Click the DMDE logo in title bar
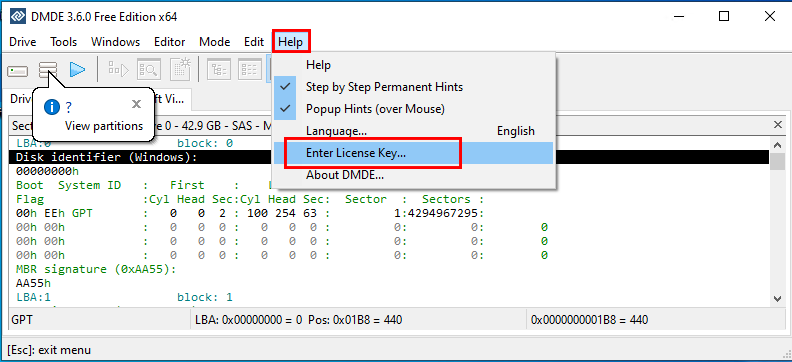 (x=18, y=17)
